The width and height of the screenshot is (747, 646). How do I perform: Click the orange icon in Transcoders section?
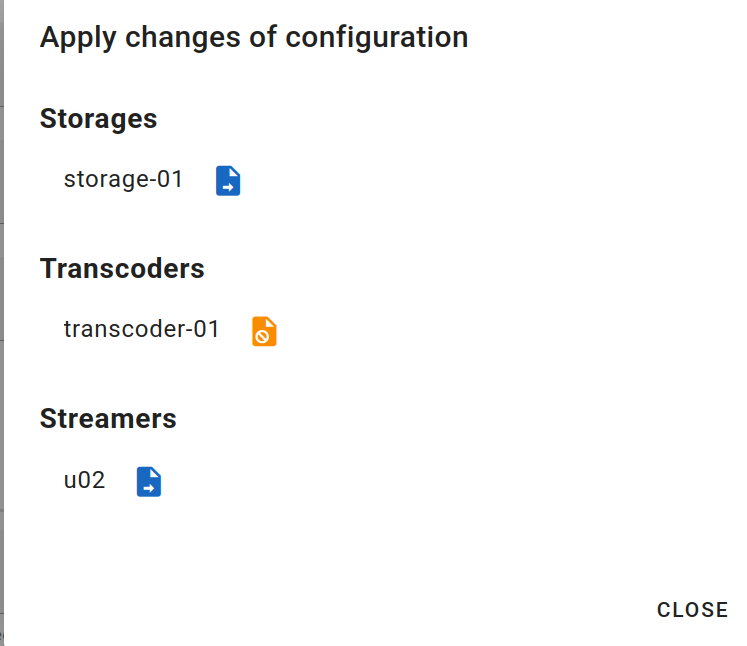pyautogui.click(x=264, y=331)
